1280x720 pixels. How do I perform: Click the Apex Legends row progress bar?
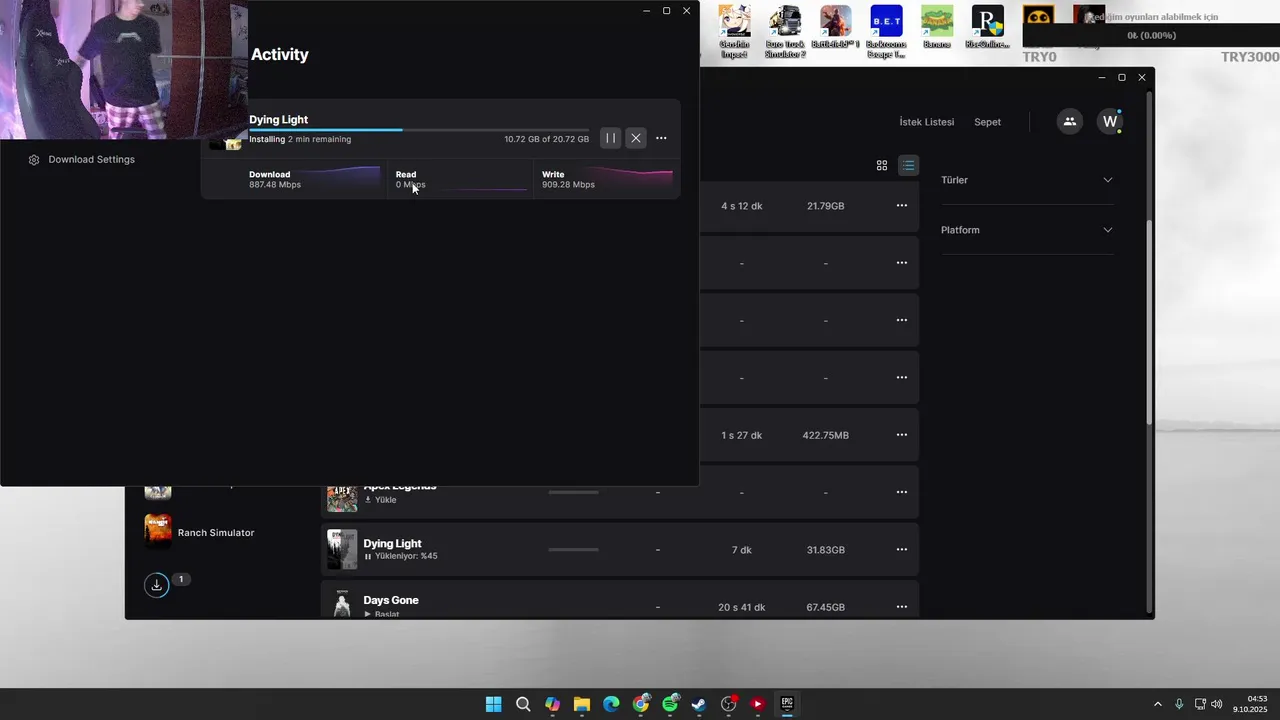574,492
